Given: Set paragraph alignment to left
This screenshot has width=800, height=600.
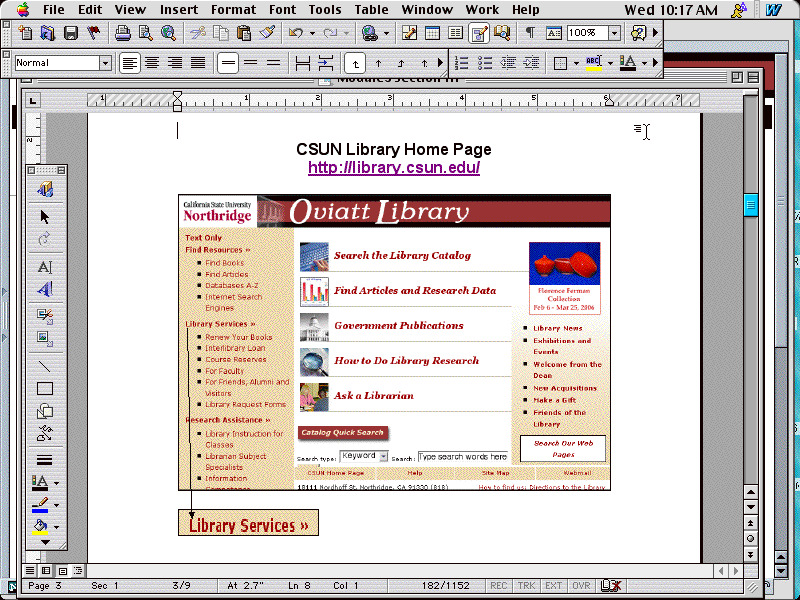Looking at the screenshot, I should 130,63.
